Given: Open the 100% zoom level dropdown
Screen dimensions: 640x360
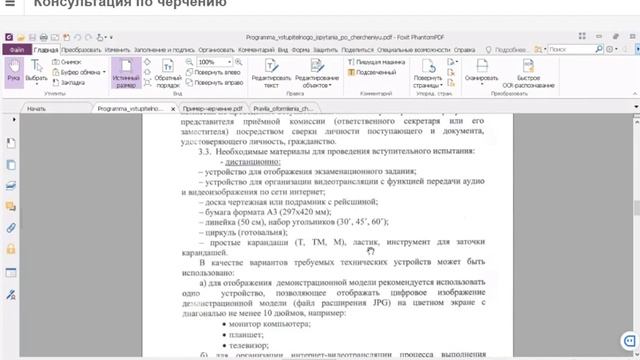Looking at the screenshot, I should 229,62.
